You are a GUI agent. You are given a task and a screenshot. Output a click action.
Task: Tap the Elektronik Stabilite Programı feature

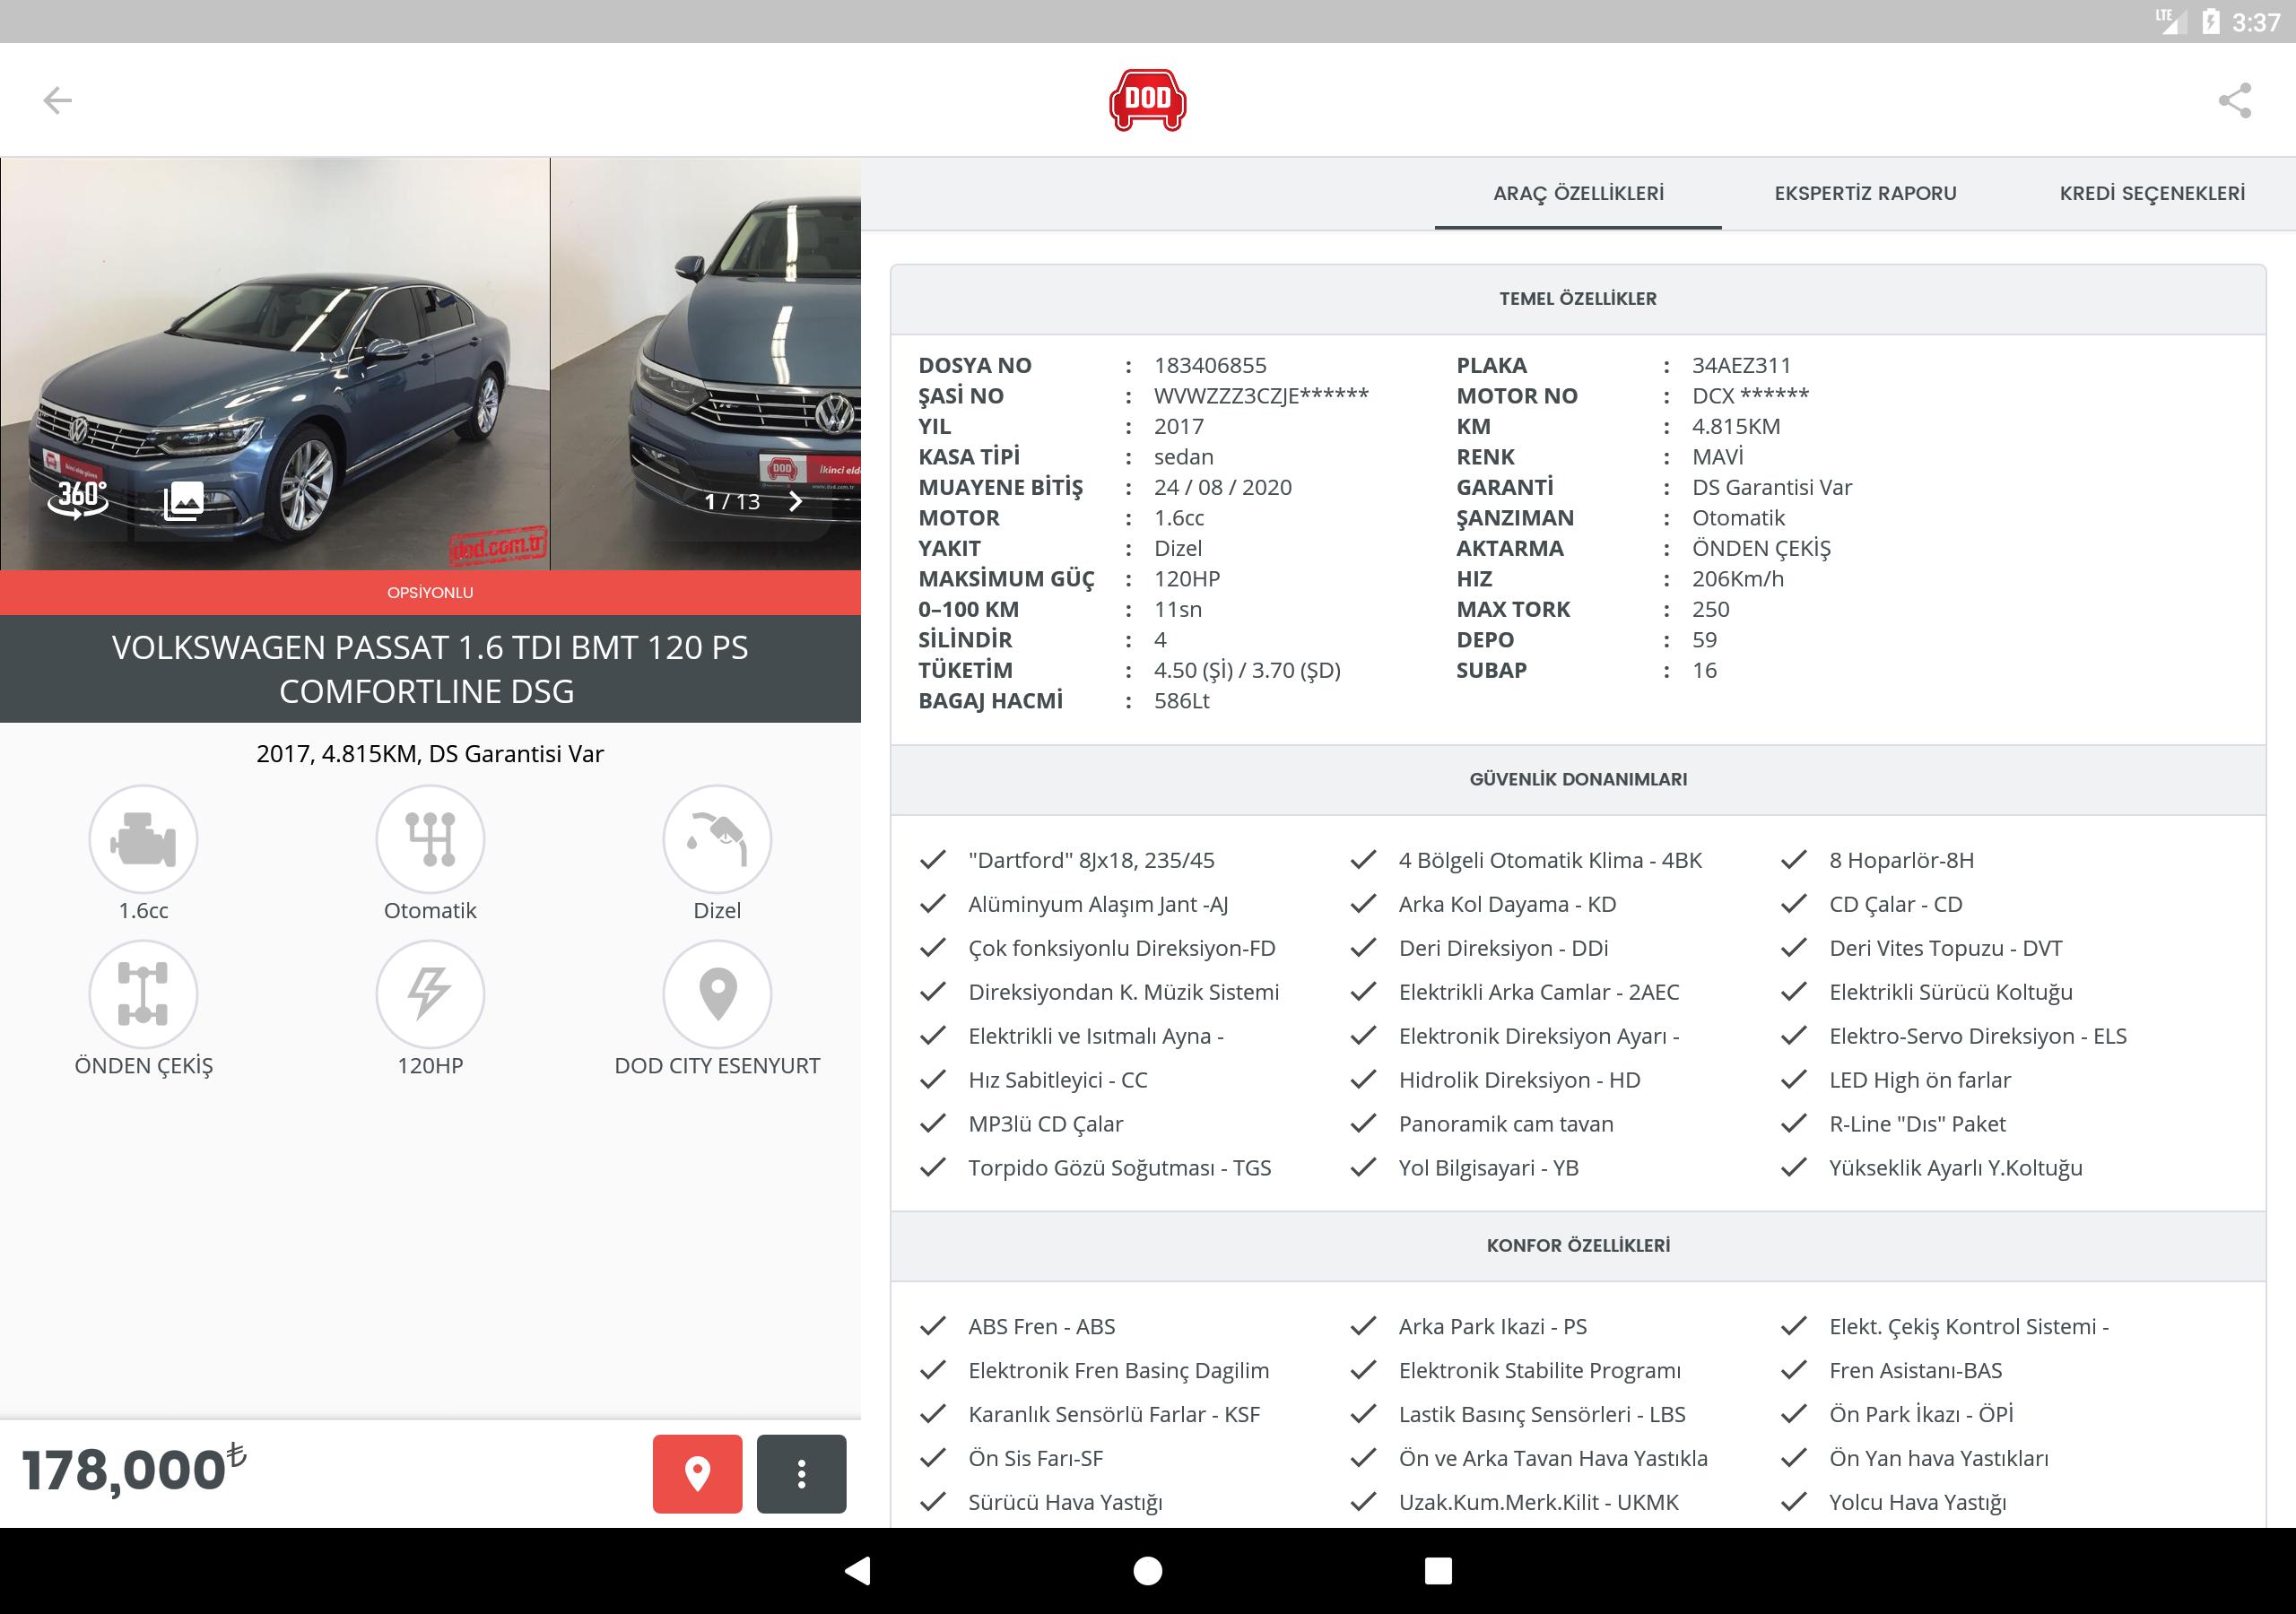[1539, 1370]
